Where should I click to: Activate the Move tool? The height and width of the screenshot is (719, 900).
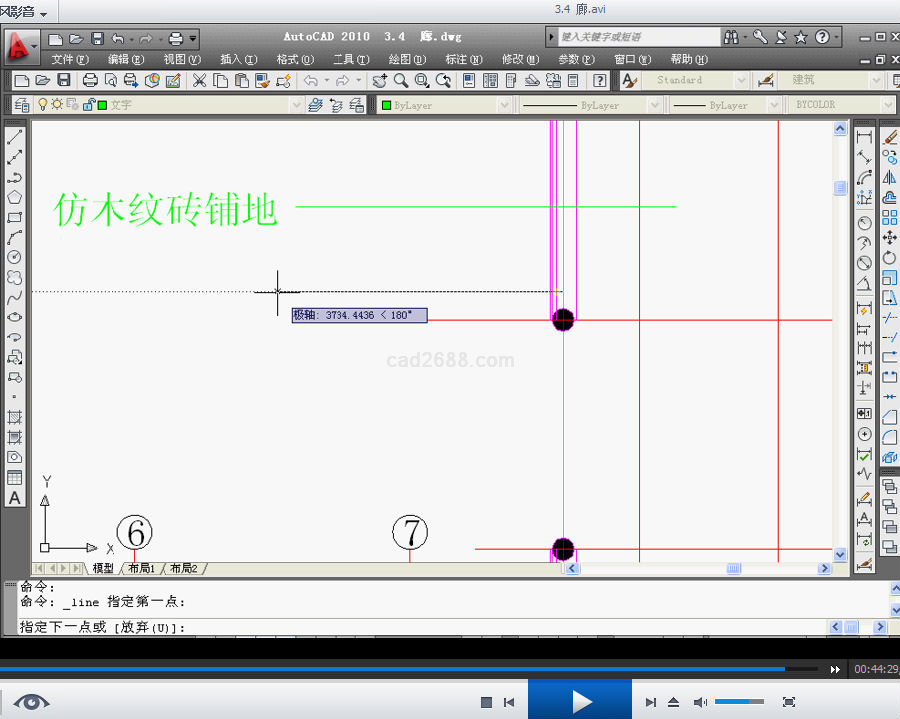tap(889, 237)
